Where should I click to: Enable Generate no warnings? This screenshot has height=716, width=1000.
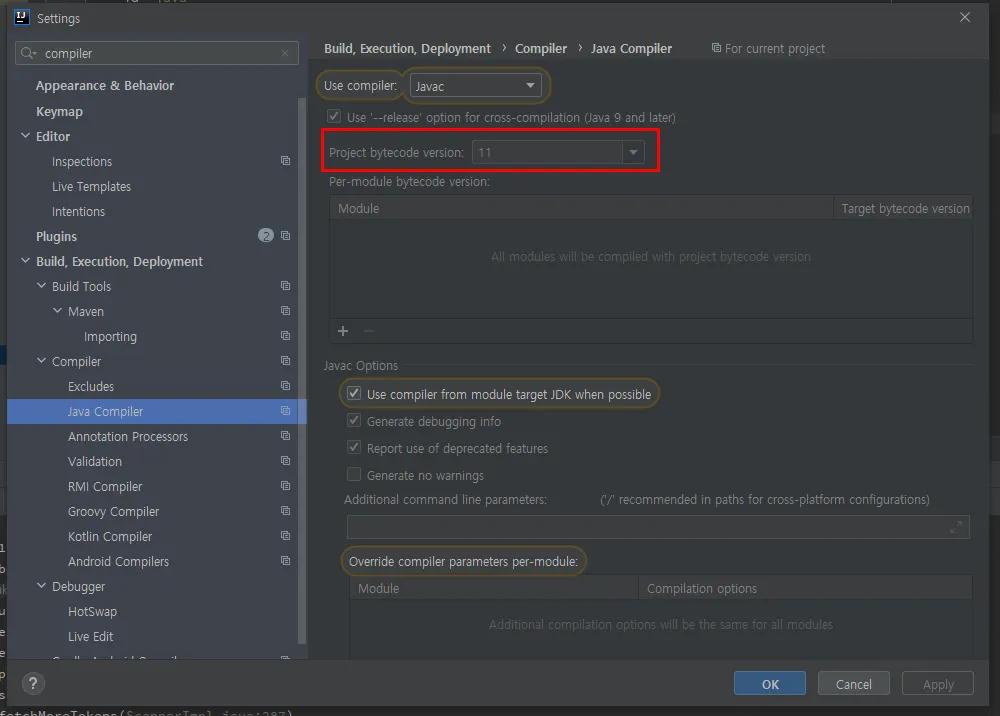[354, 474]
